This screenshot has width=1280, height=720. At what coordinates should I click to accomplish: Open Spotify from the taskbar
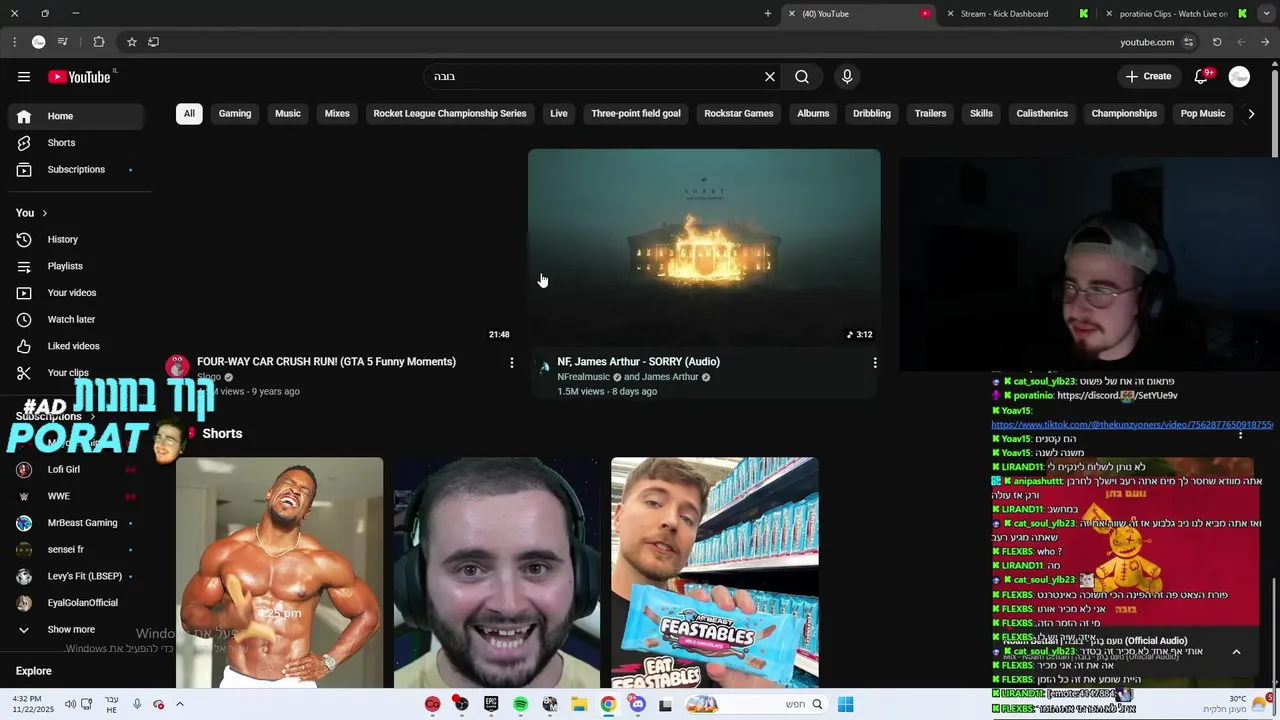pos(521,704)
